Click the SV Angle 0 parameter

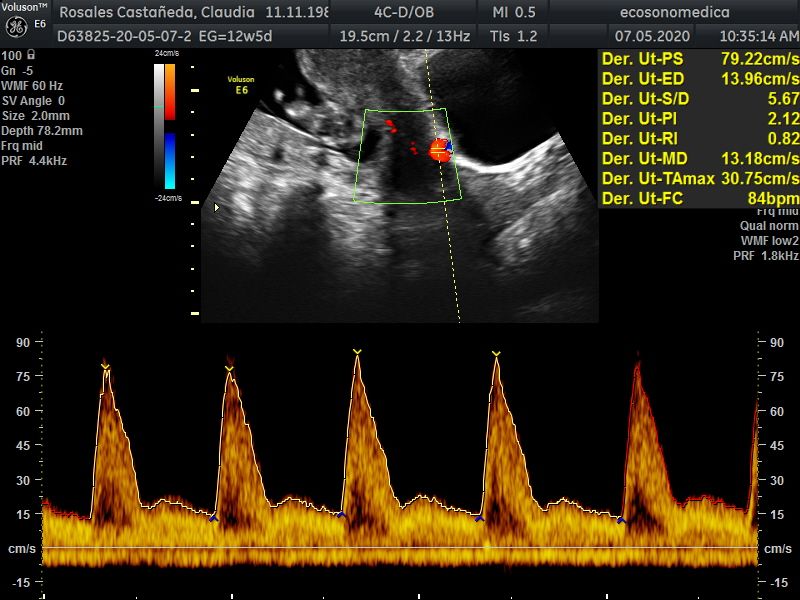click(34, 101)
